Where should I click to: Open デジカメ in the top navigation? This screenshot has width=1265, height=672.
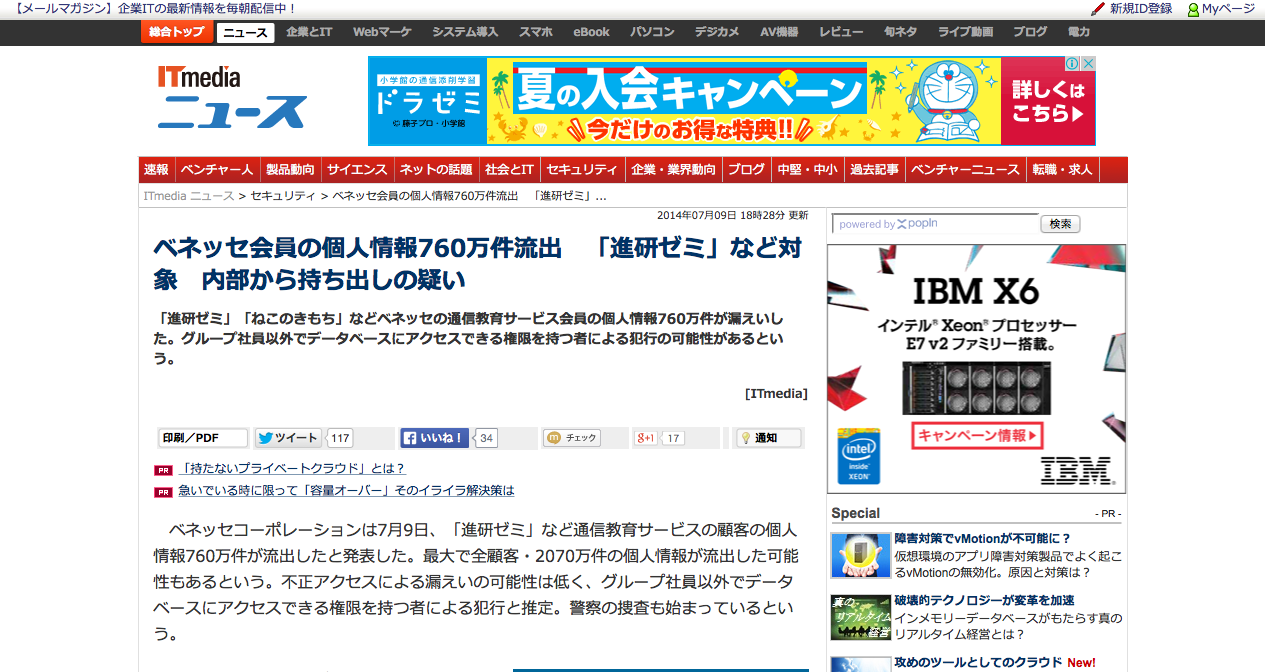[x=717, y=32]
